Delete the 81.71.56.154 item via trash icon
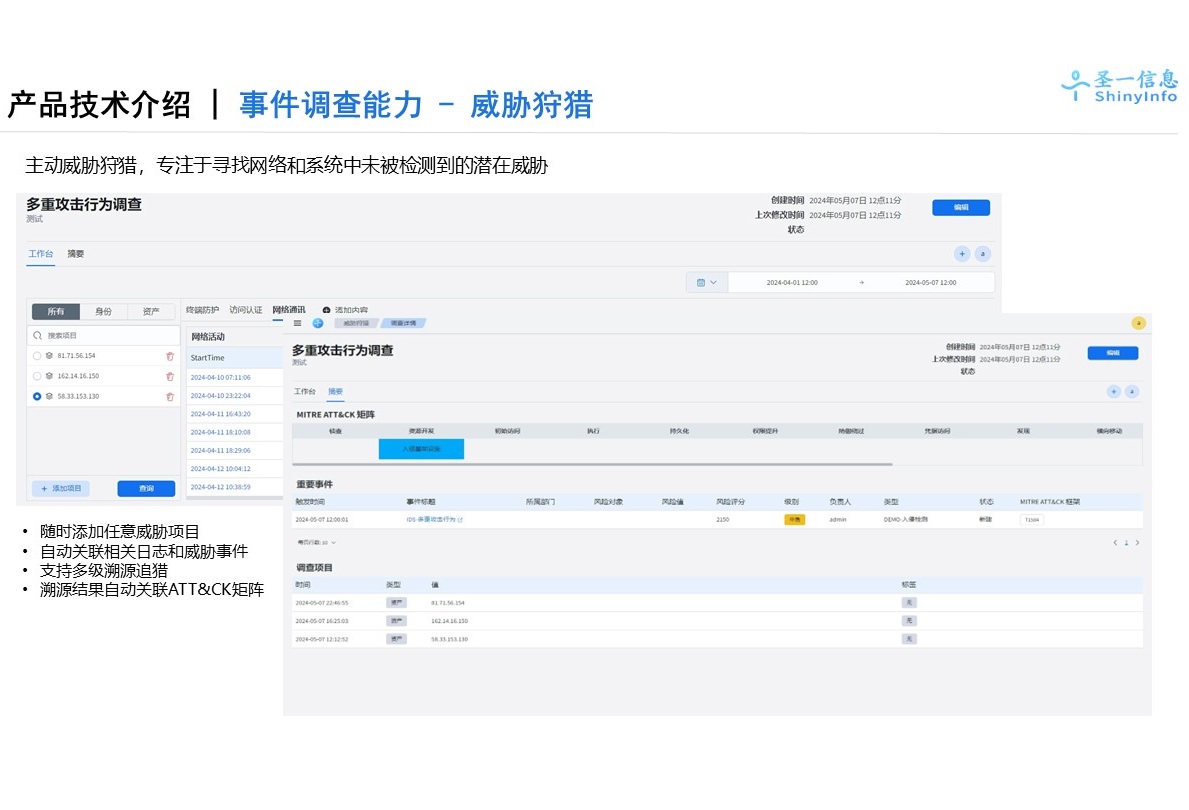This screenshot has height=810, width=1189. [170, 356]
